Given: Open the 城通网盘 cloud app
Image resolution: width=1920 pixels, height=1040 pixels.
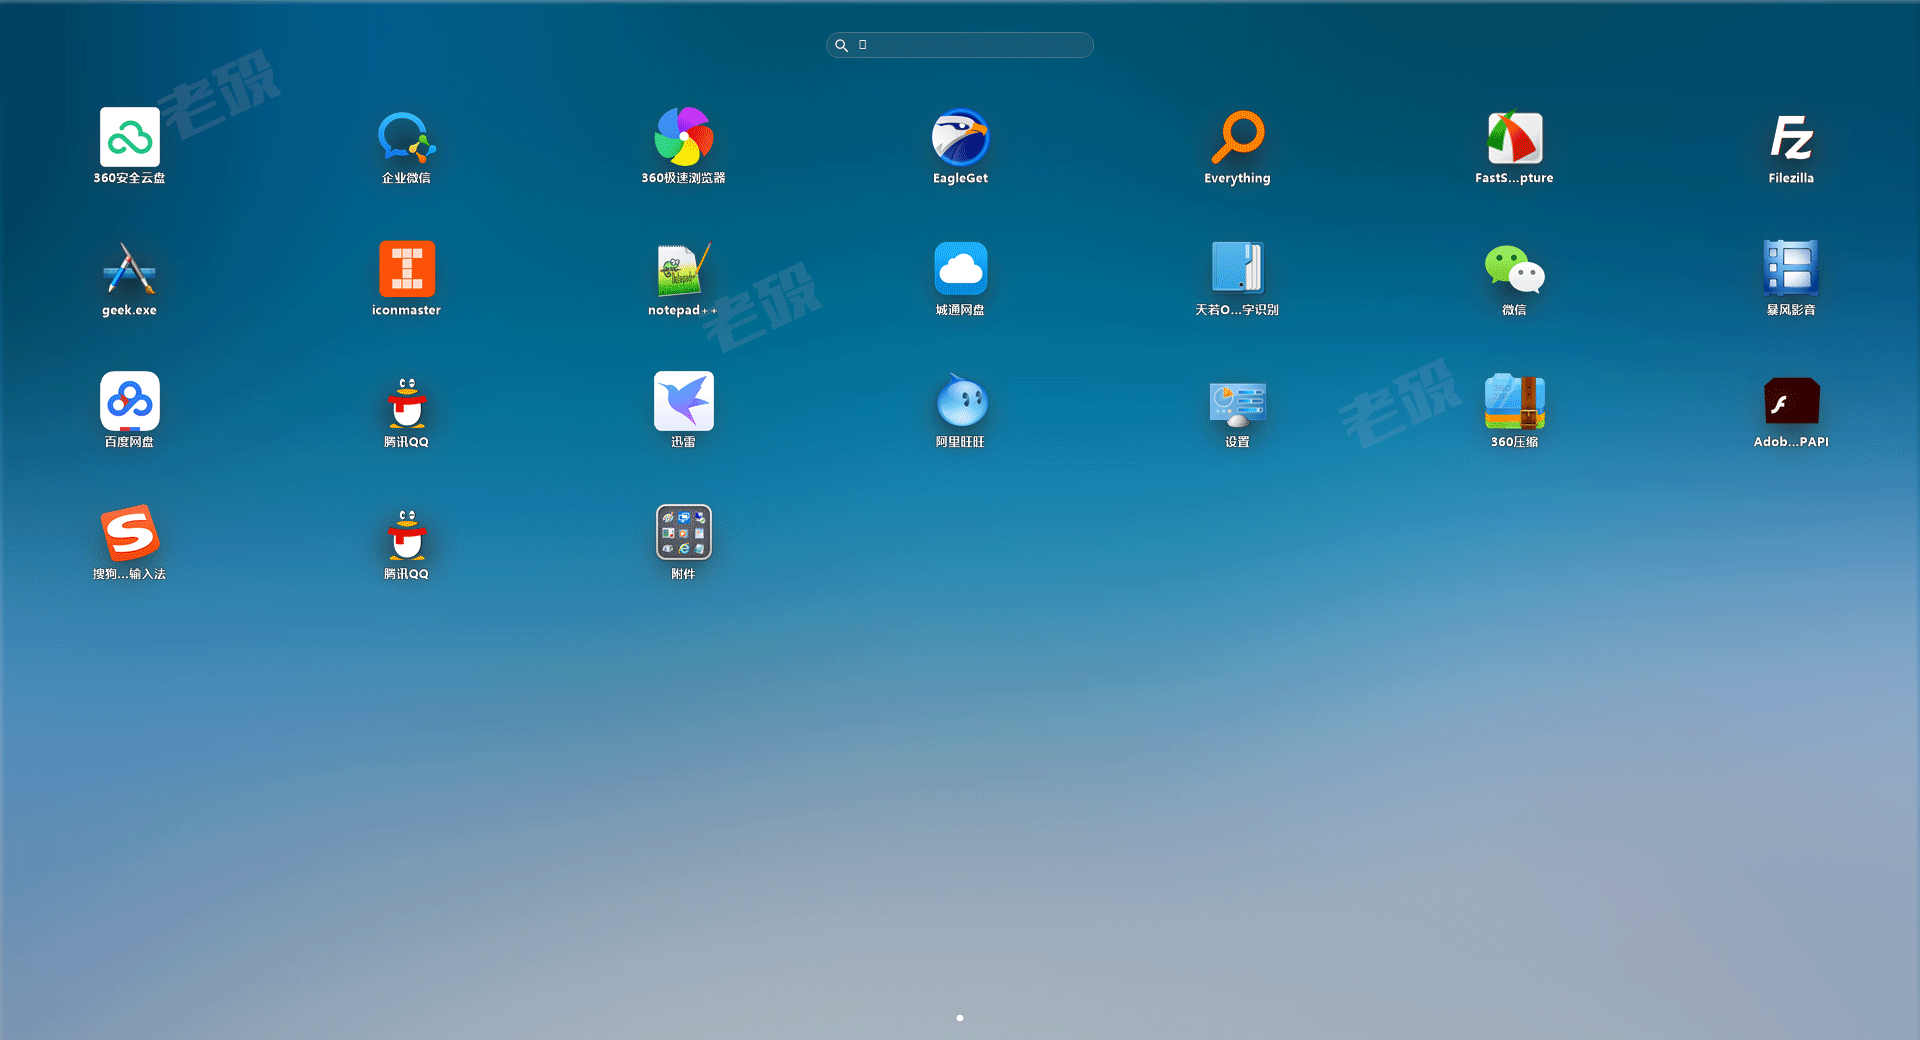Looking at the screenshot, I should (x=960, y=269).
